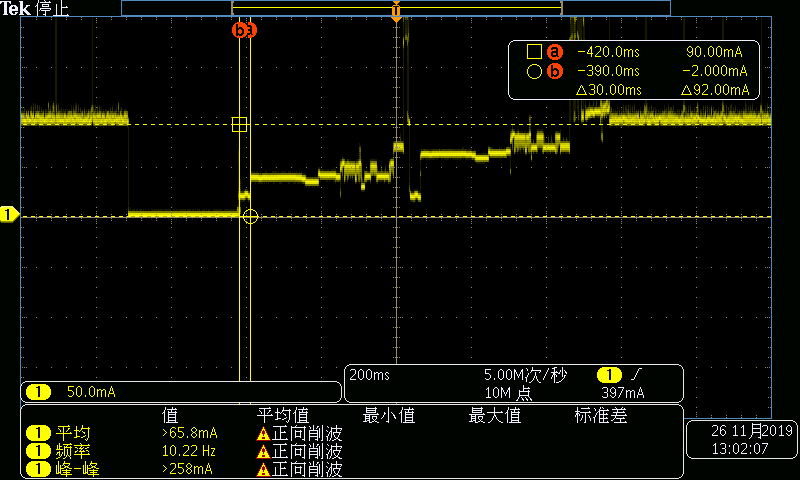Click the rising edge trigger slope icon
The width and height of the screenshot is (800, 480).
click(x=636, y=375)
